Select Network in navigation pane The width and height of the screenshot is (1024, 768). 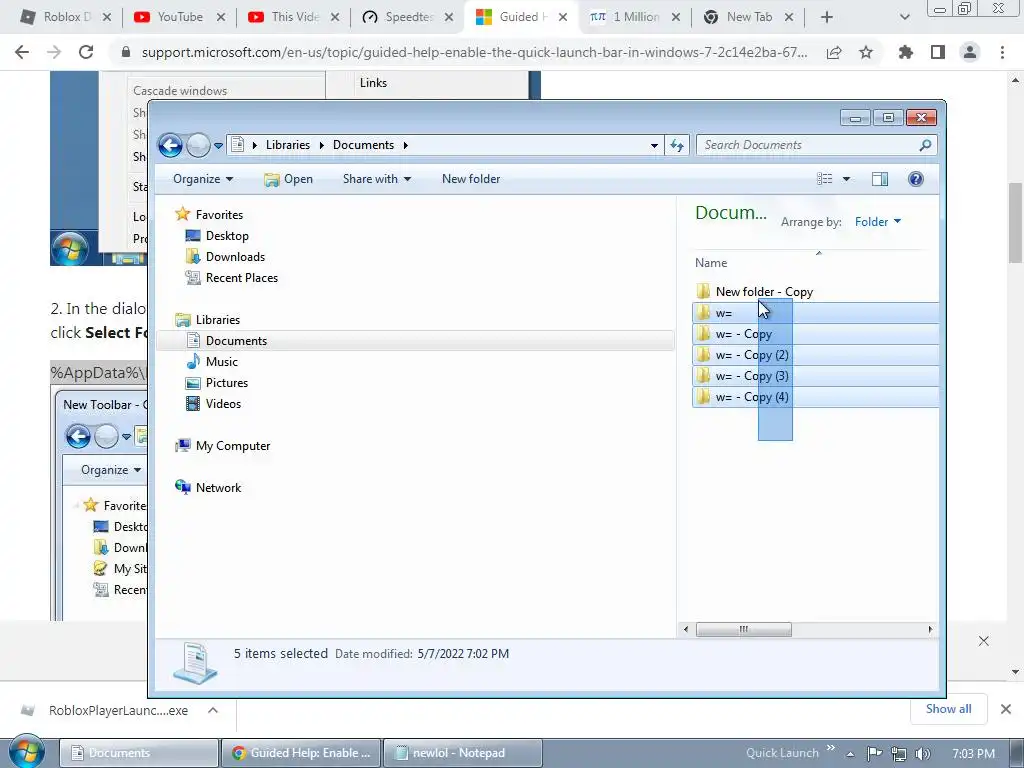[208, 488]
